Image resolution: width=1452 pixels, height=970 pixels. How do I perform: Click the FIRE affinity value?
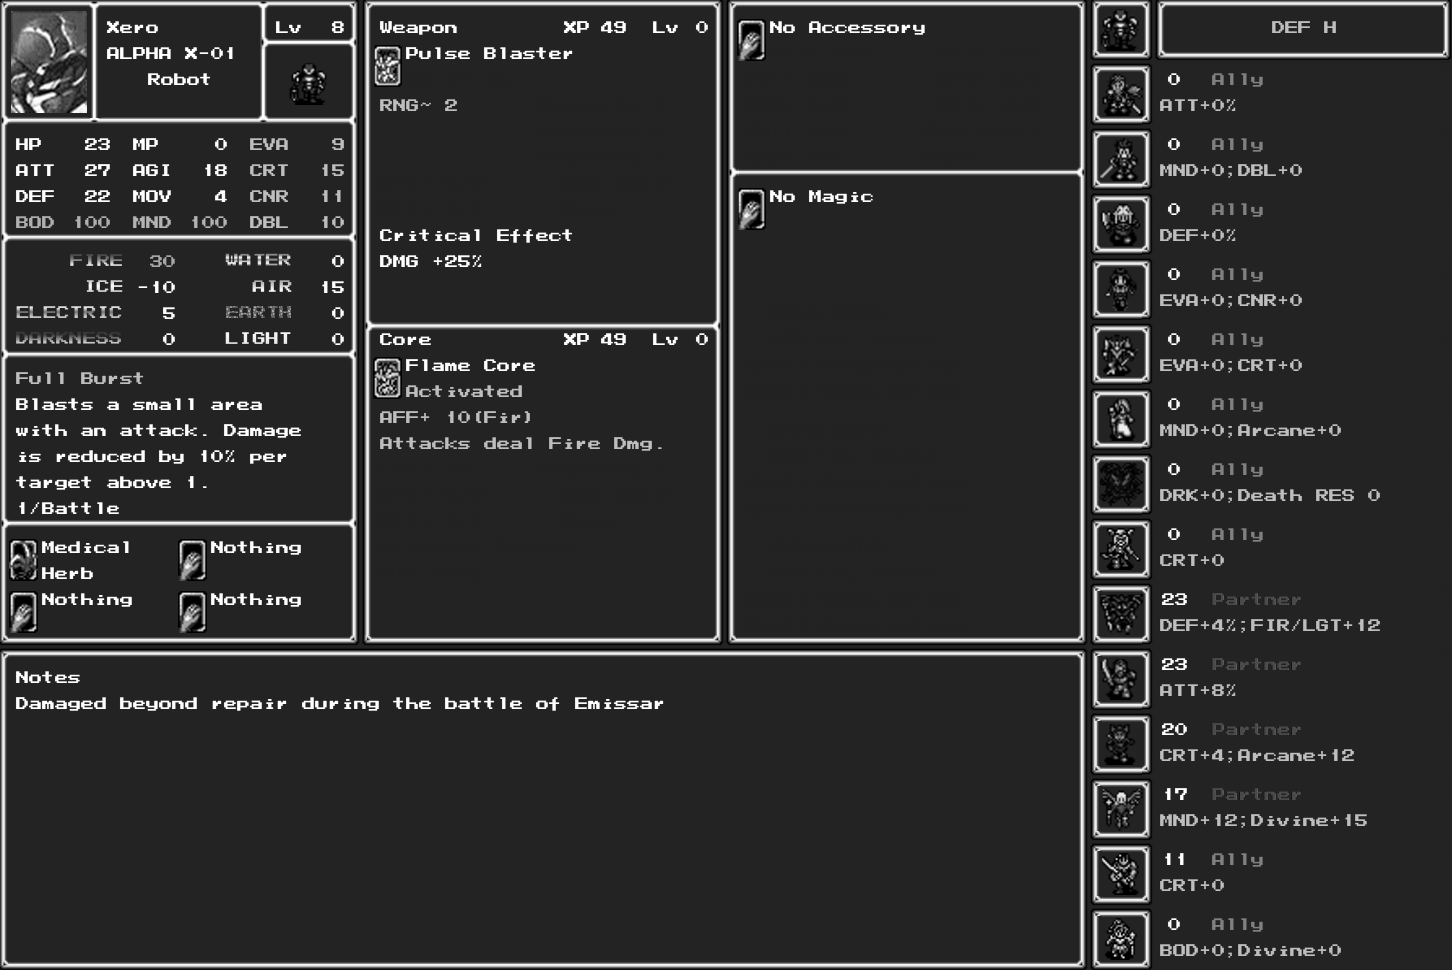point(161,261)
